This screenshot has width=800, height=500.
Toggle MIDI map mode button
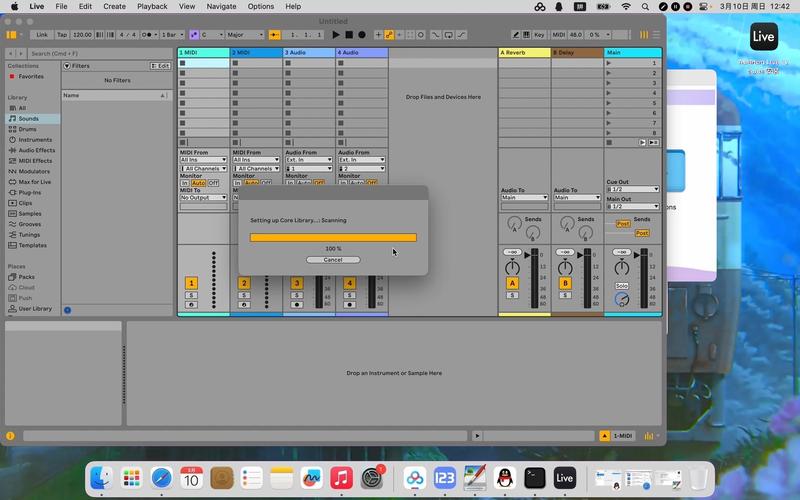tap(559, 35)
